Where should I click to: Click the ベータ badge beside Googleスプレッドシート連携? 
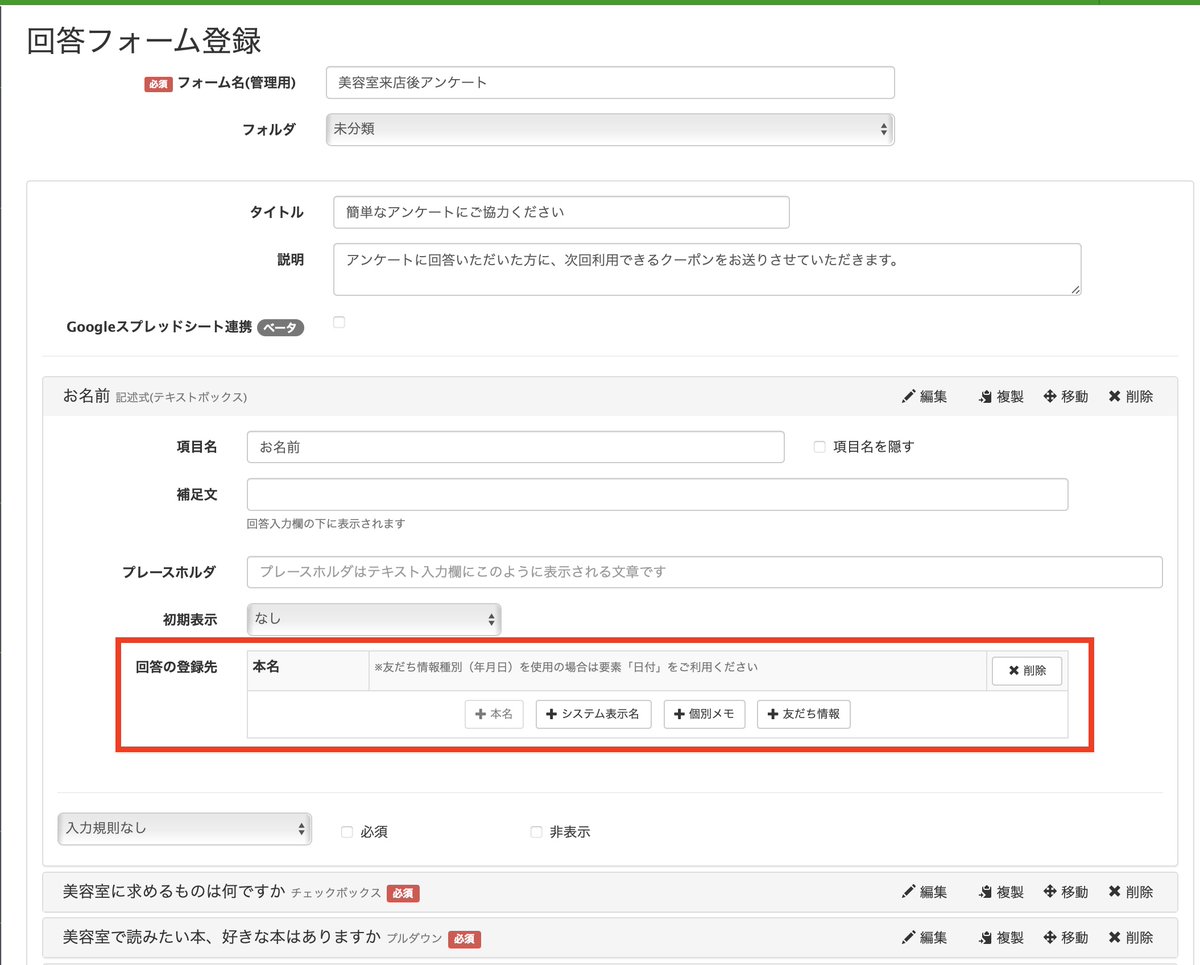click(281, 327)
